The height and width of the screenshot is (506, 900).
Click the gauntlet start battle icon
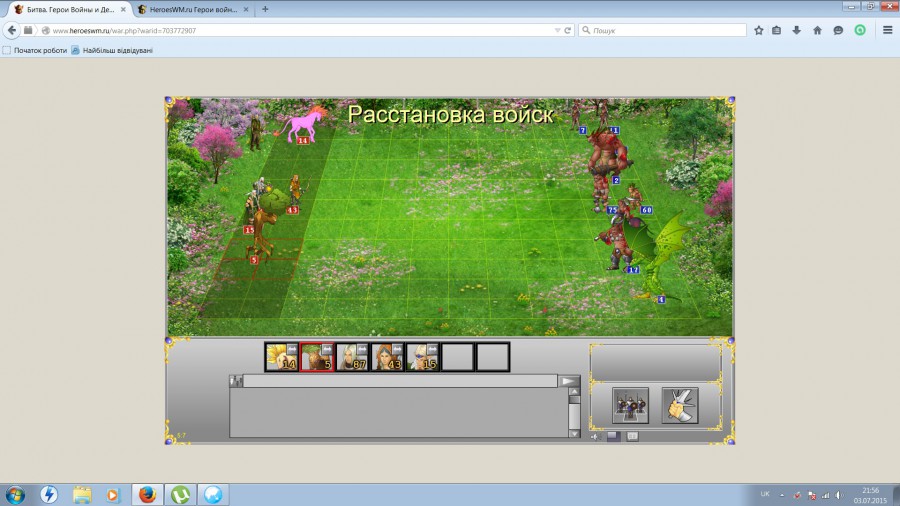click(x=680, y=405)
